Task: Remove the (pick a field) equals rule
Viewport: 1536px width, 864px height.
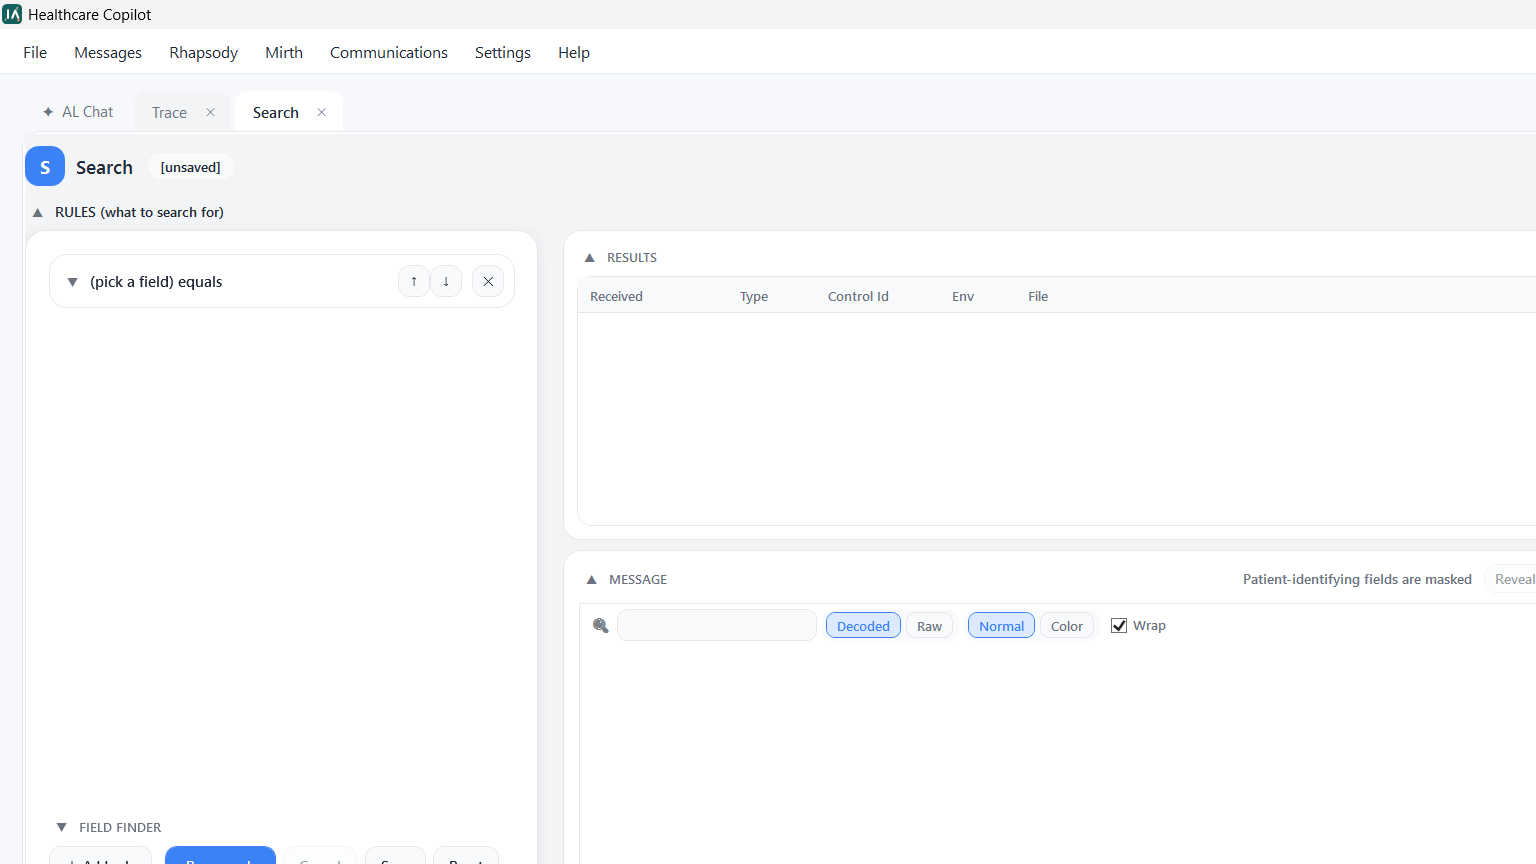Action: tap(488, 281)
